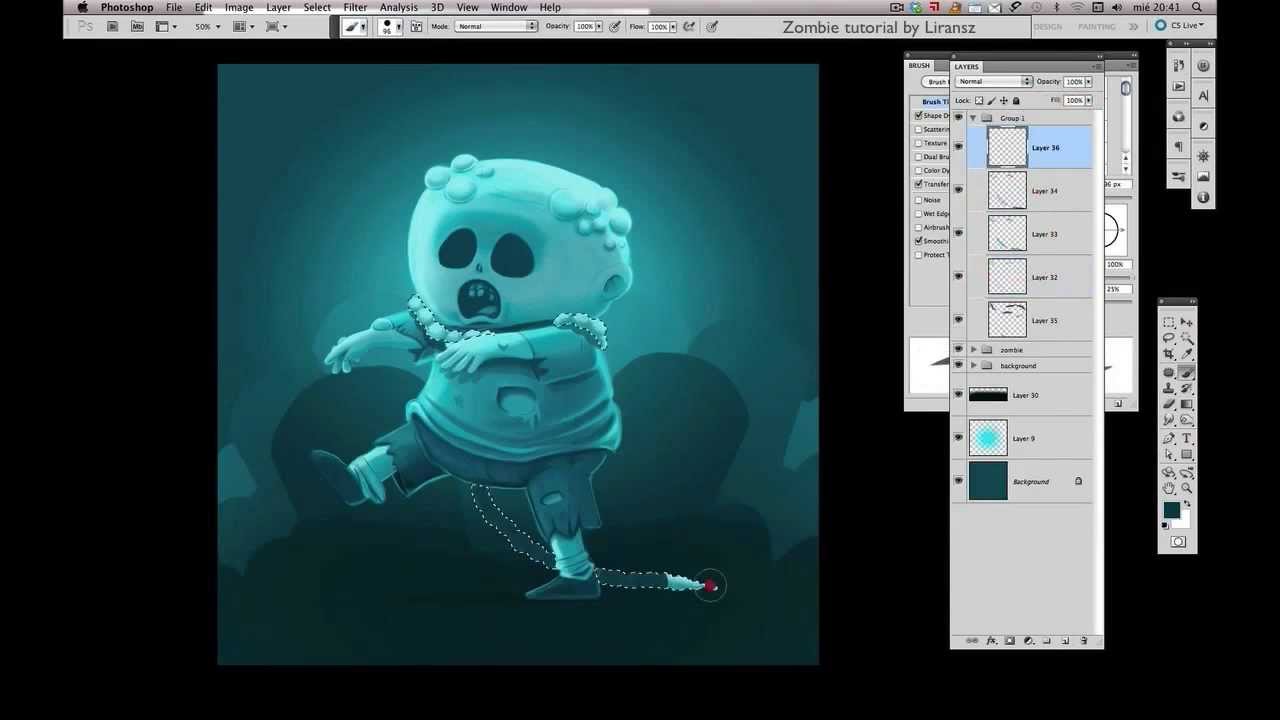Click the foreground color swatch

[1171, 509]
